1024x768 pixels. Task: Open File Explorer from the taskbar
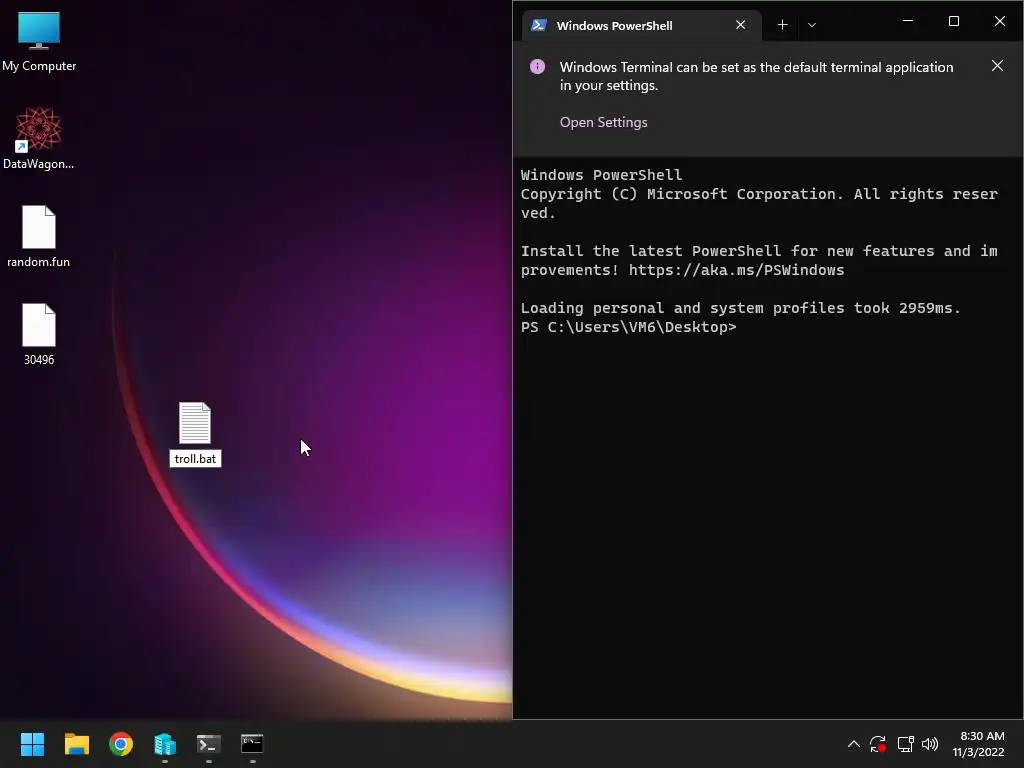click(x=76, y=744)
